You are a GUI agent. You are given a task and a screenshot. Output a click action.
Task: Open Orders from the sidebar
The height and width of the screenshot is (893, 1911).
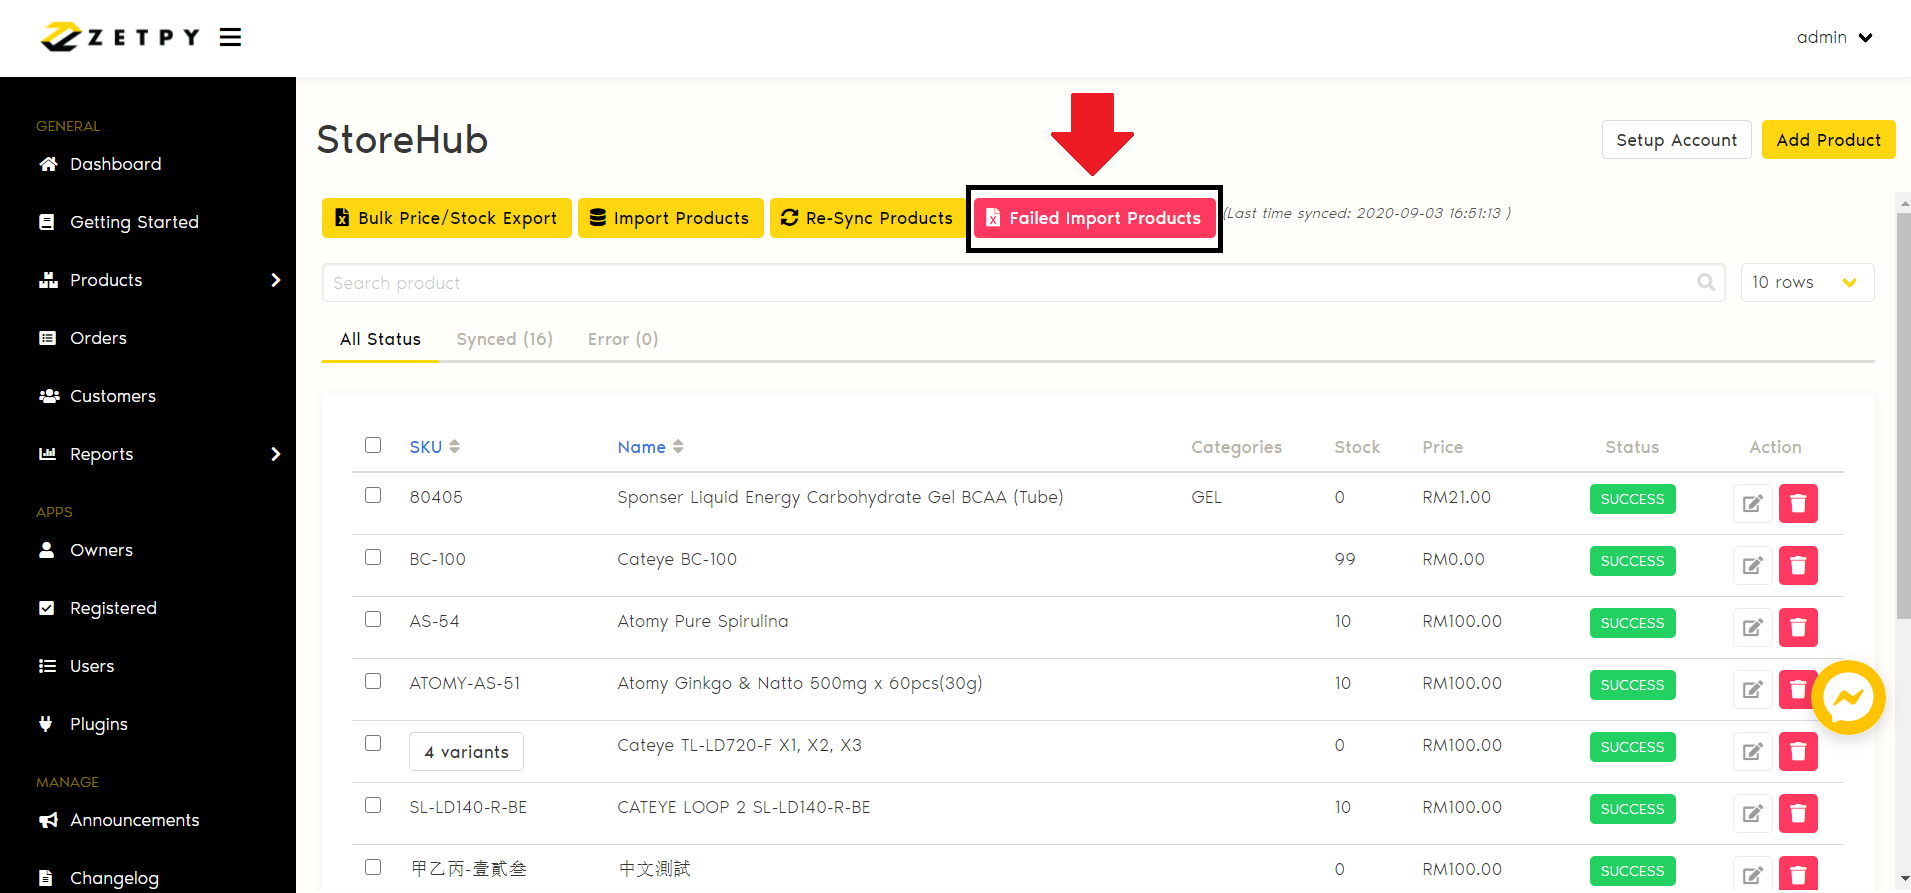tap(98, 338)
